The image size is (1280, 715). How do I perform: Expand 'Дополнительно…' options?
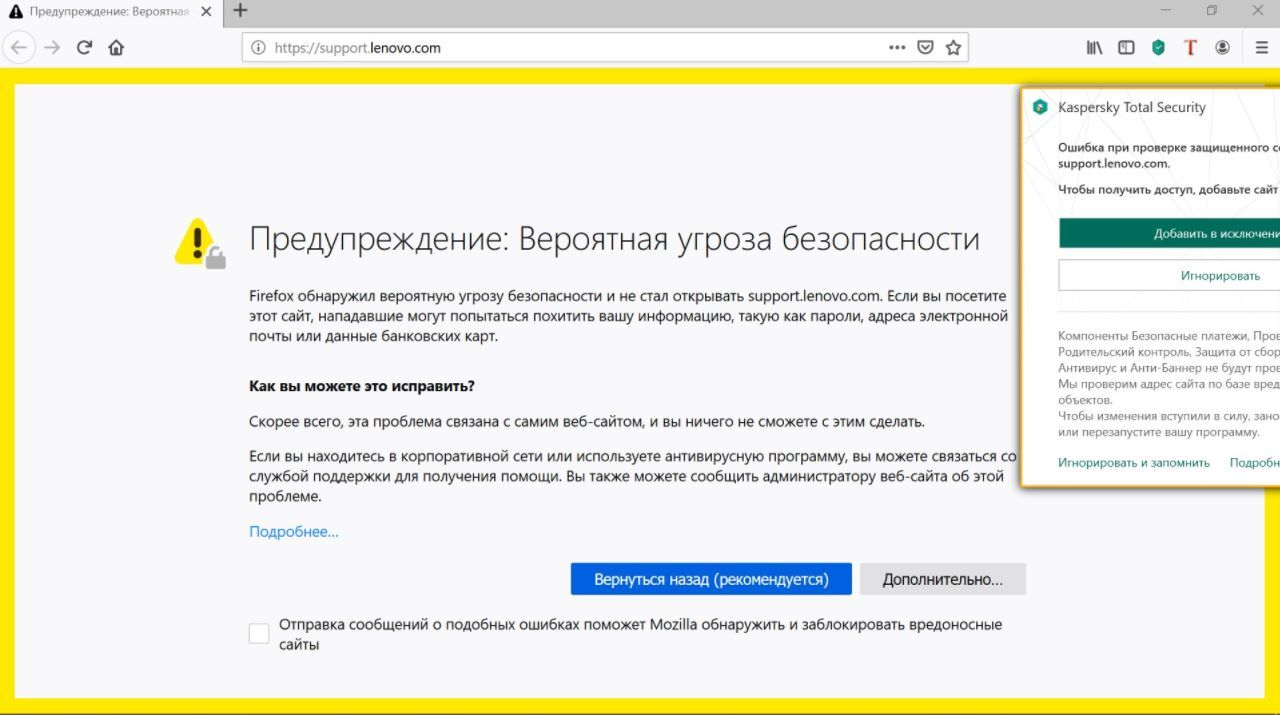click(x=942, y=579)
